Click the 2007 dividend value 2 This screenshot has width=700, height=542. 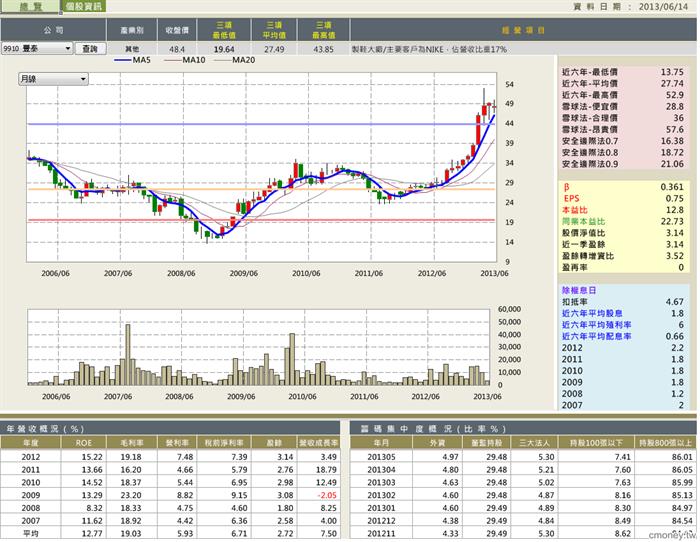click(680, 405)
